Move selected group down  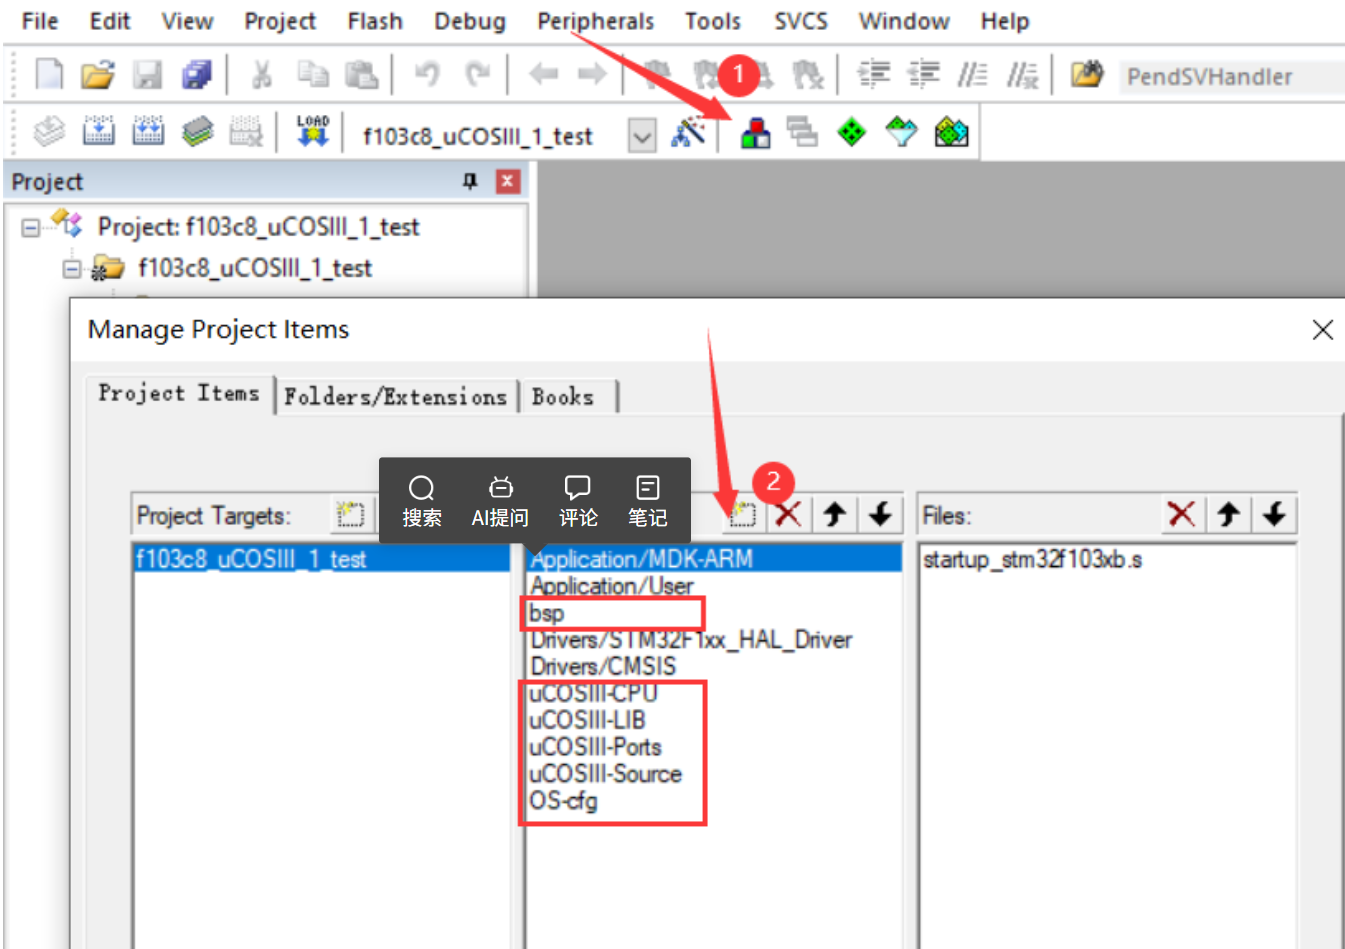[x=880, y=515]
